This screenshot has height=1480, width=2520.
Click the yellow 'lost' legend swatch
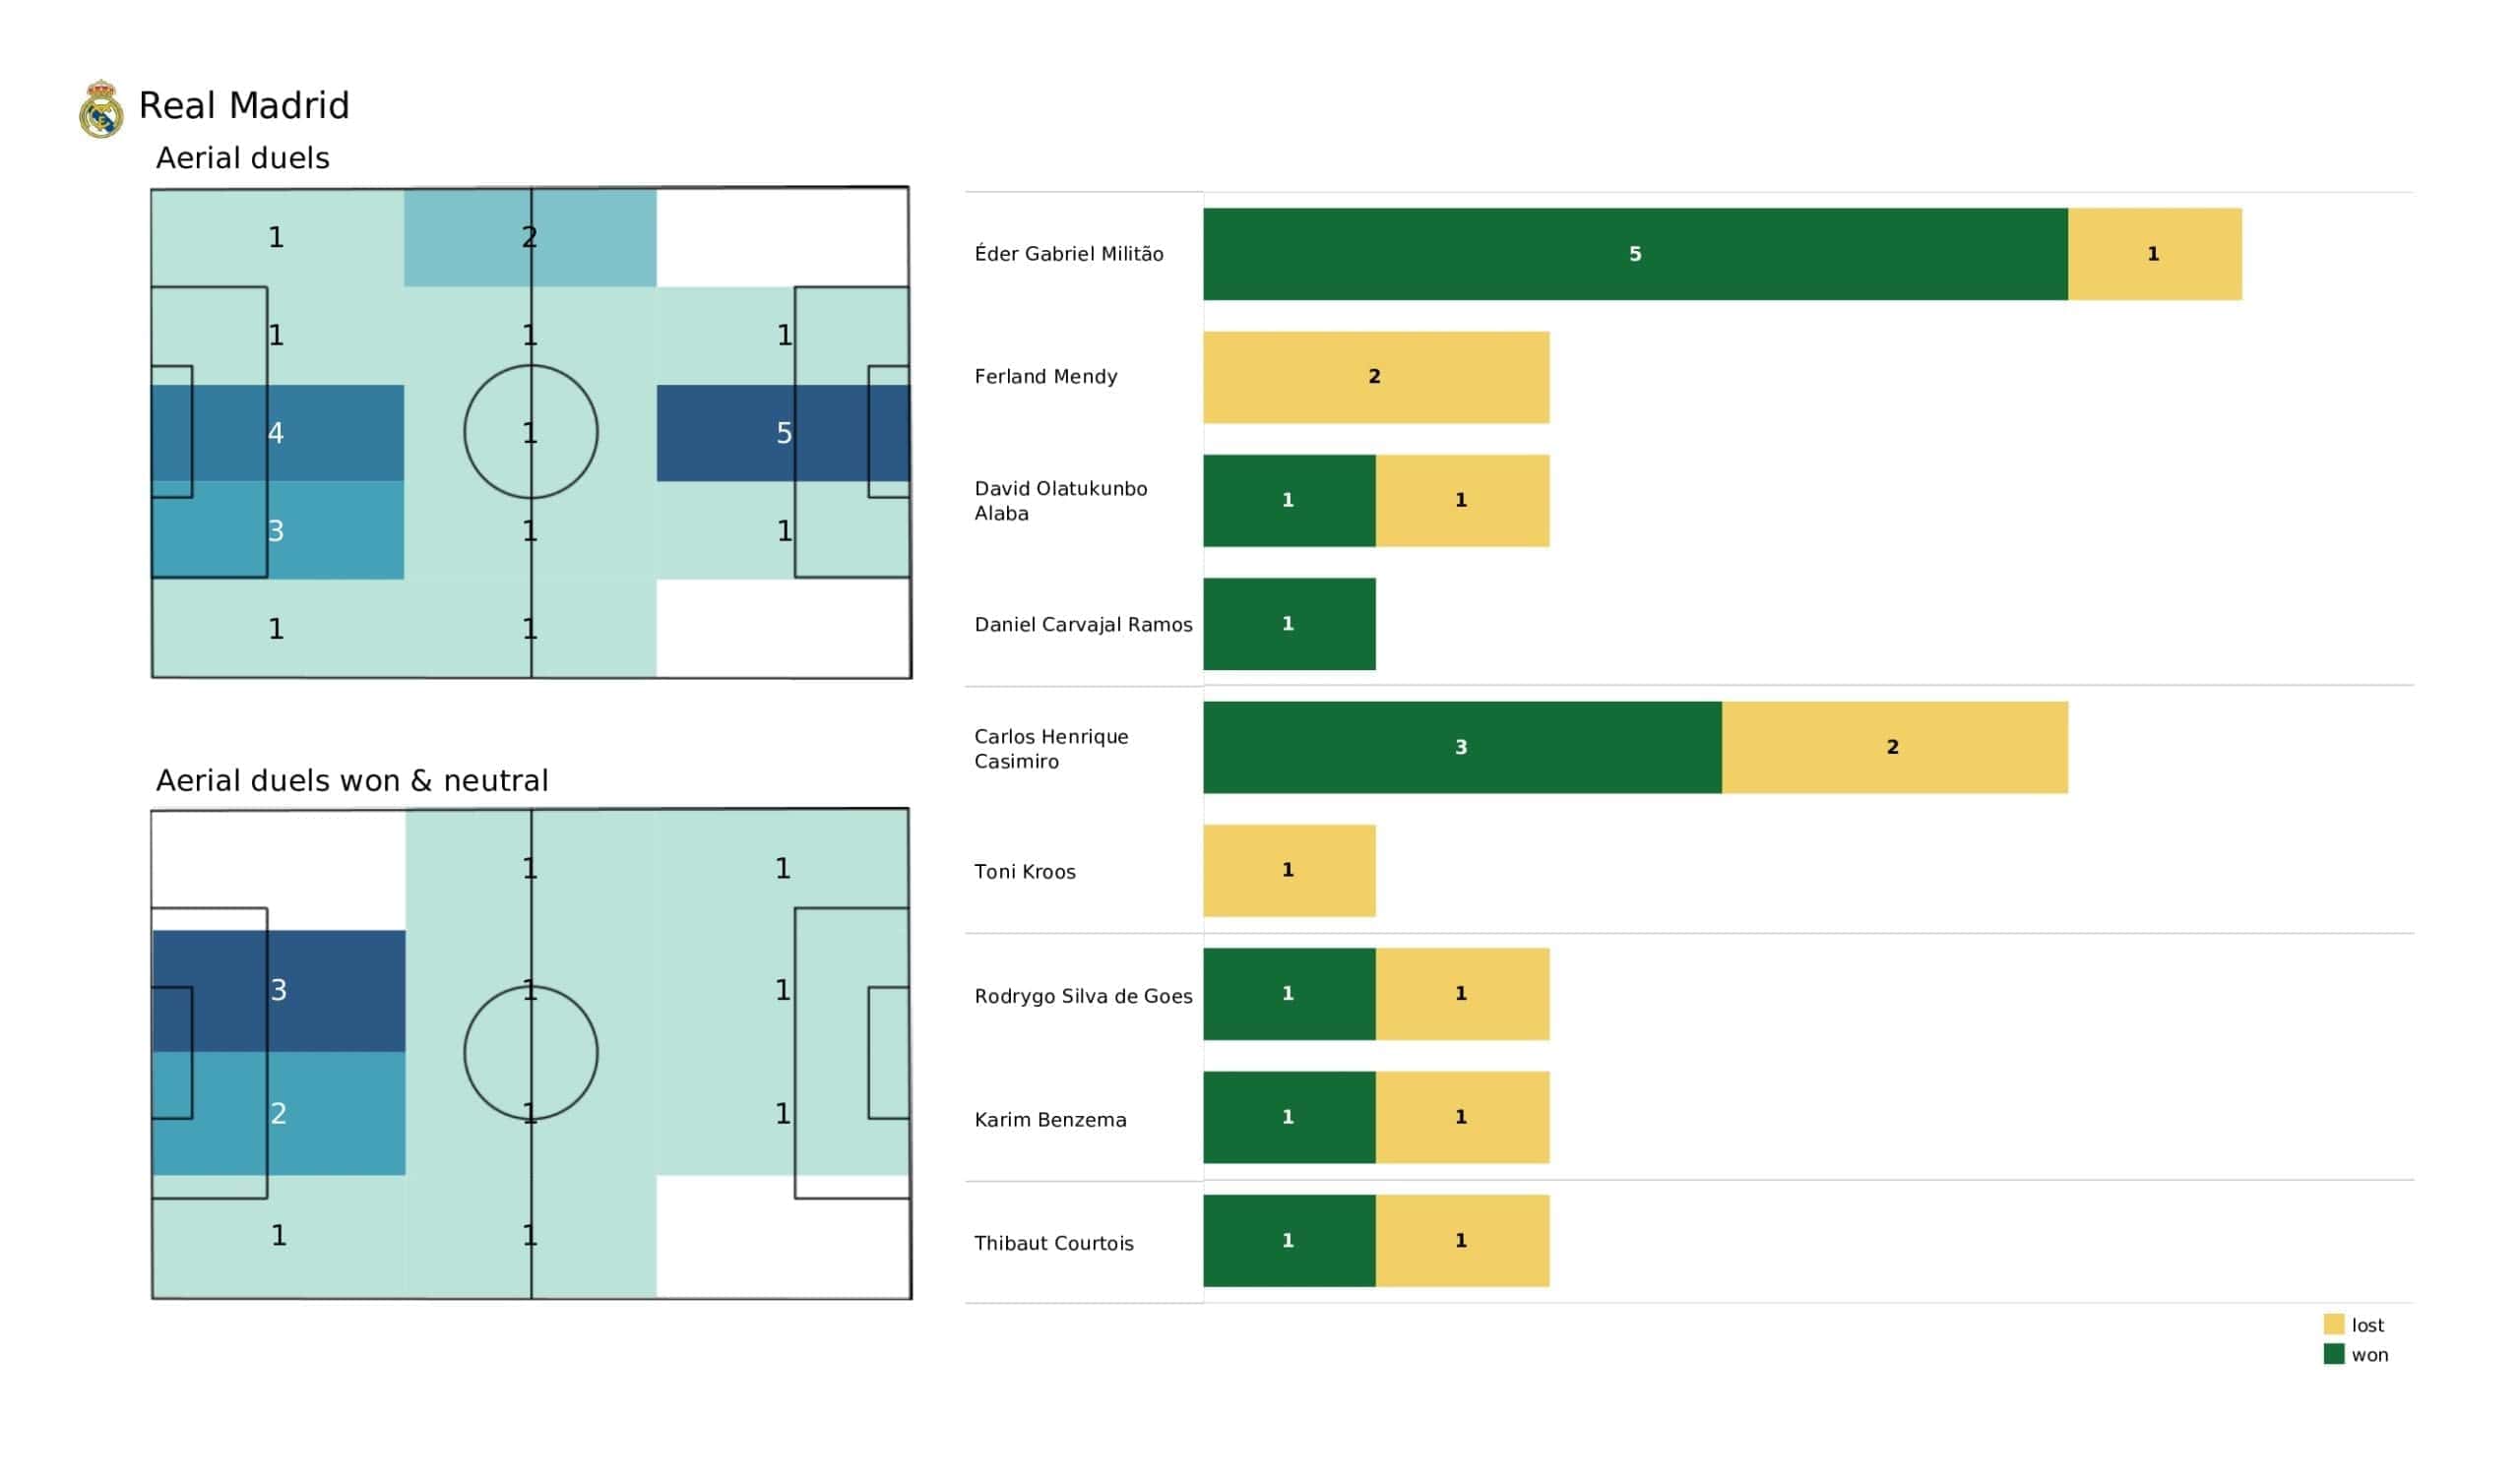[2333, 1324]
